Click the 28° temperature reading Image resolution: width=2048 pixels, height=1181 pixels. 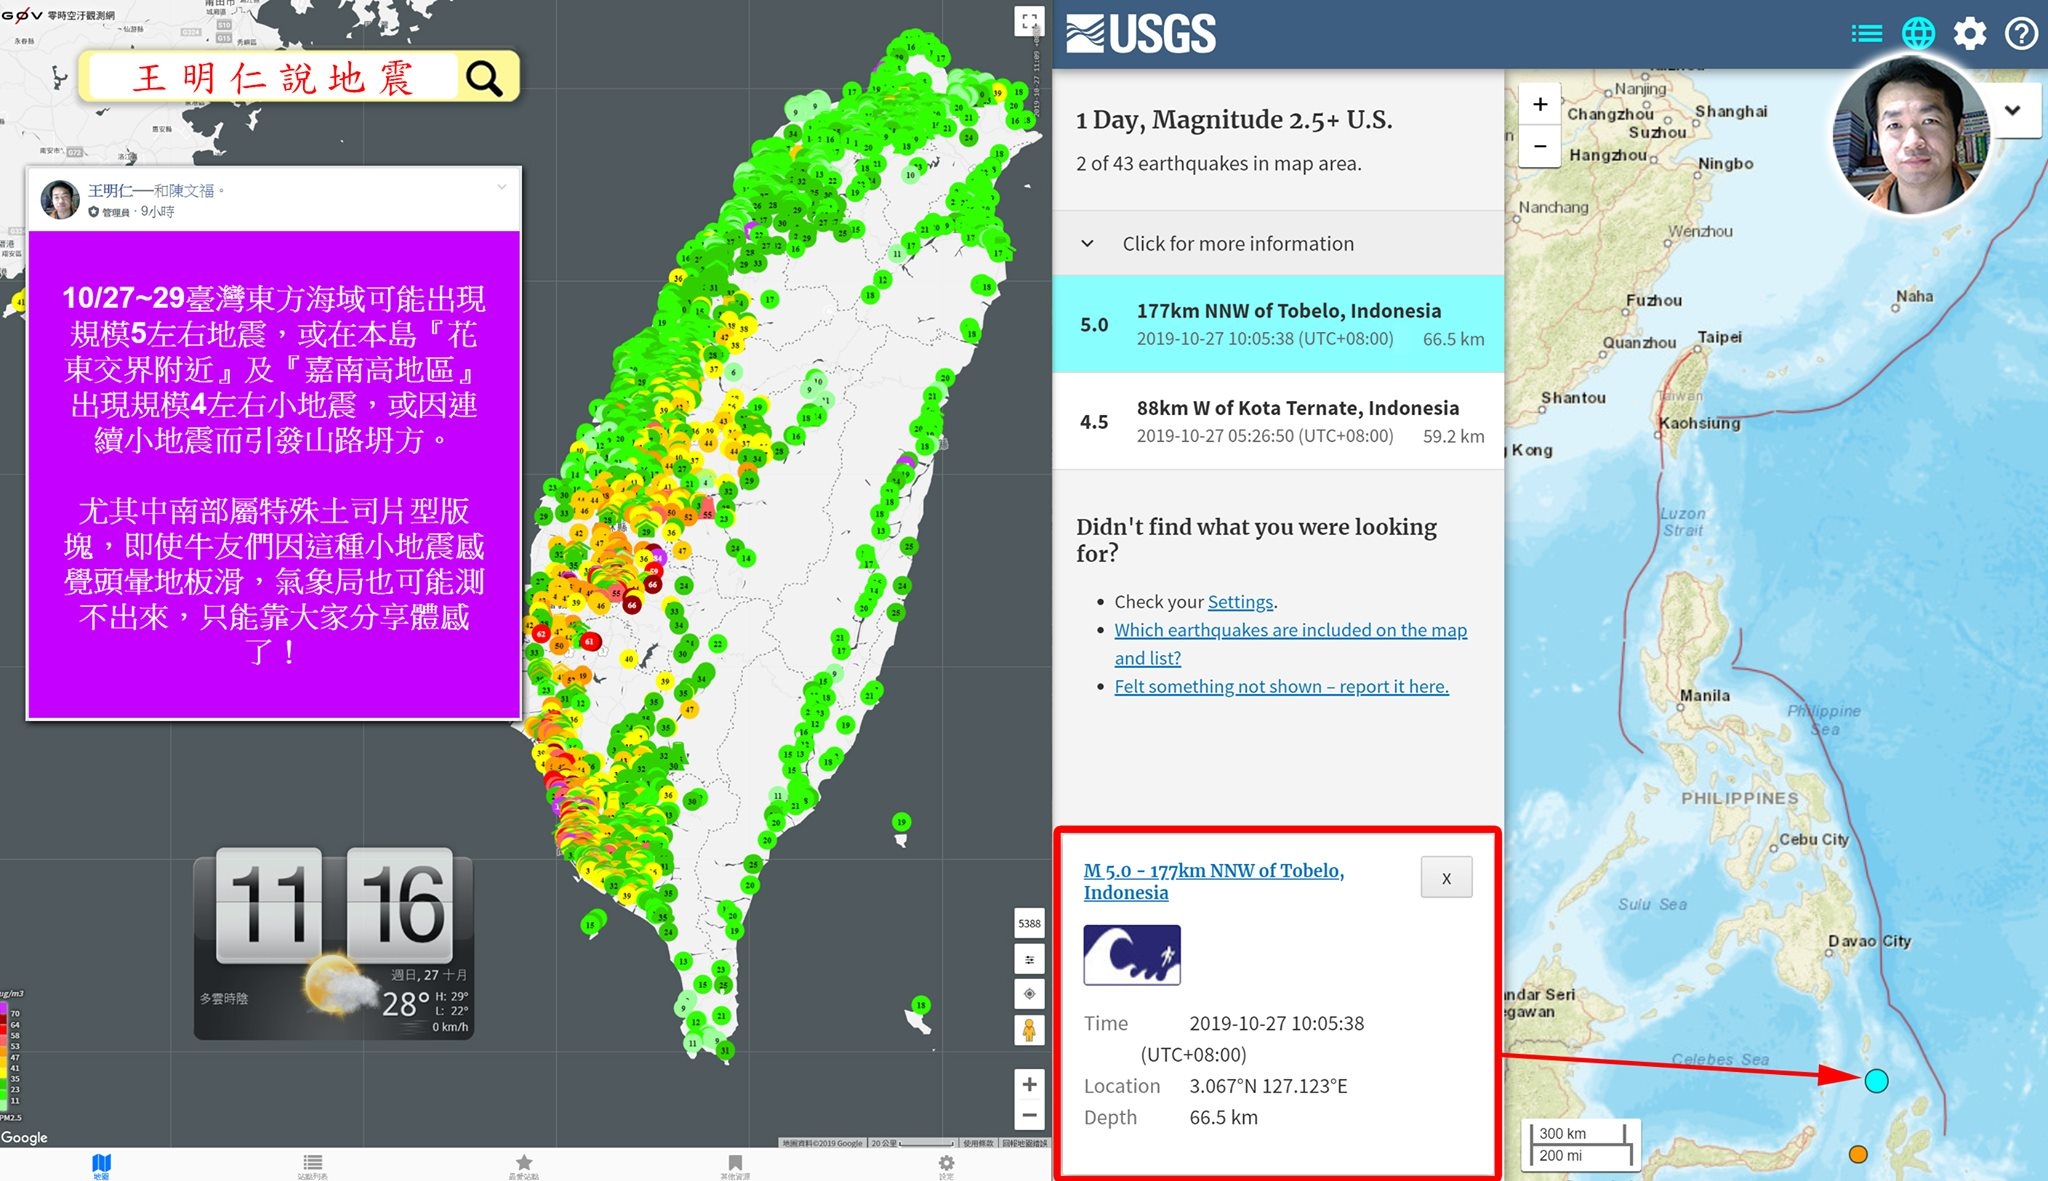coord(405,1003)
